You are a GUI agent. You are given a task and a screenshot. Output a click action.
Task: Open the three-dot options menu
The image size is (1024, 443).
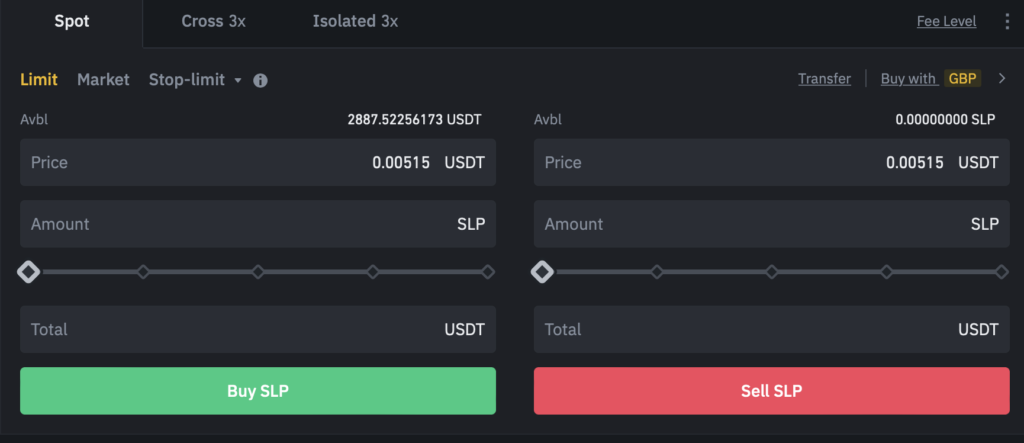pyautogui.click(x=1006, y=21)
